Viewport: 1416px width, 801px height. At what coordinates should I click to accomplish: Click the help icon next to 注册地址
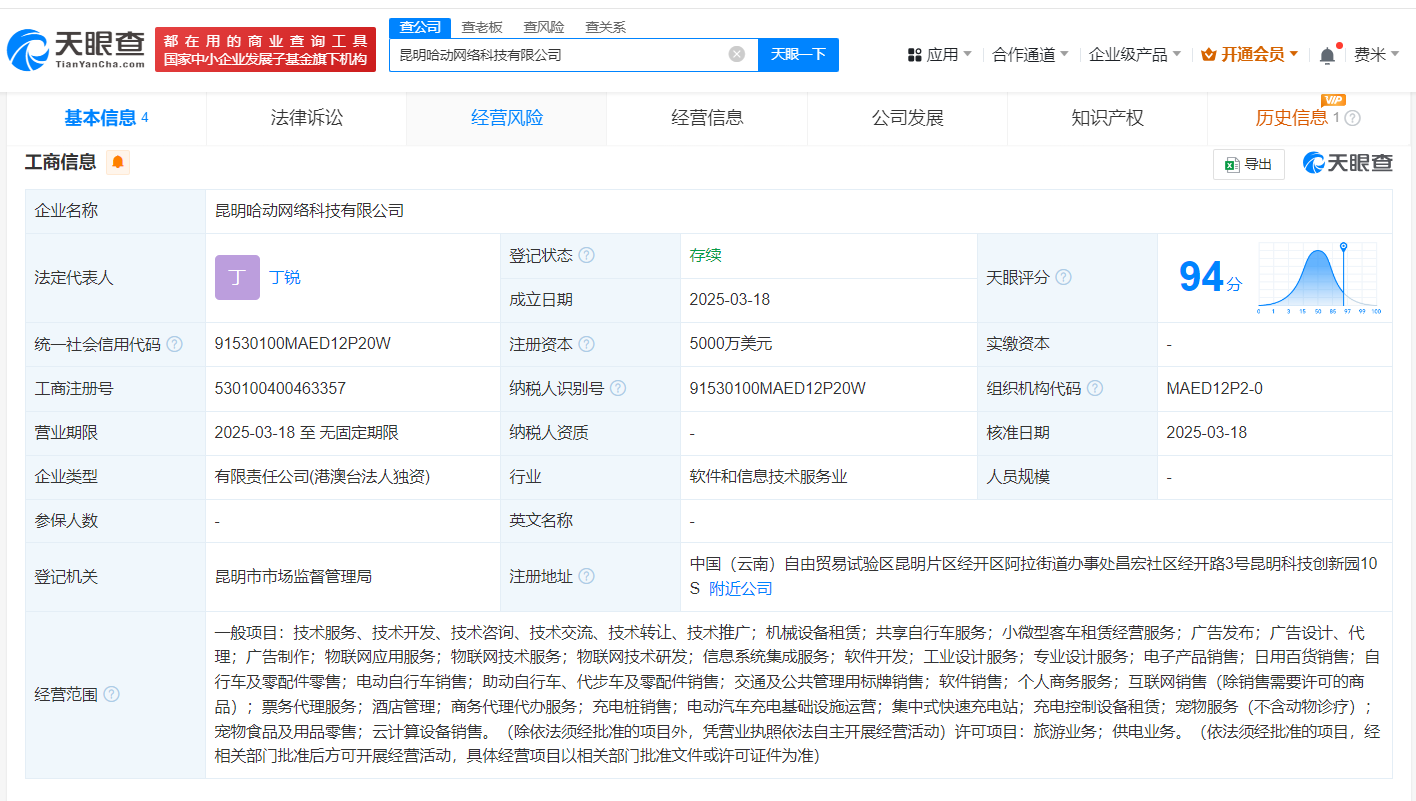pos(587,576)
